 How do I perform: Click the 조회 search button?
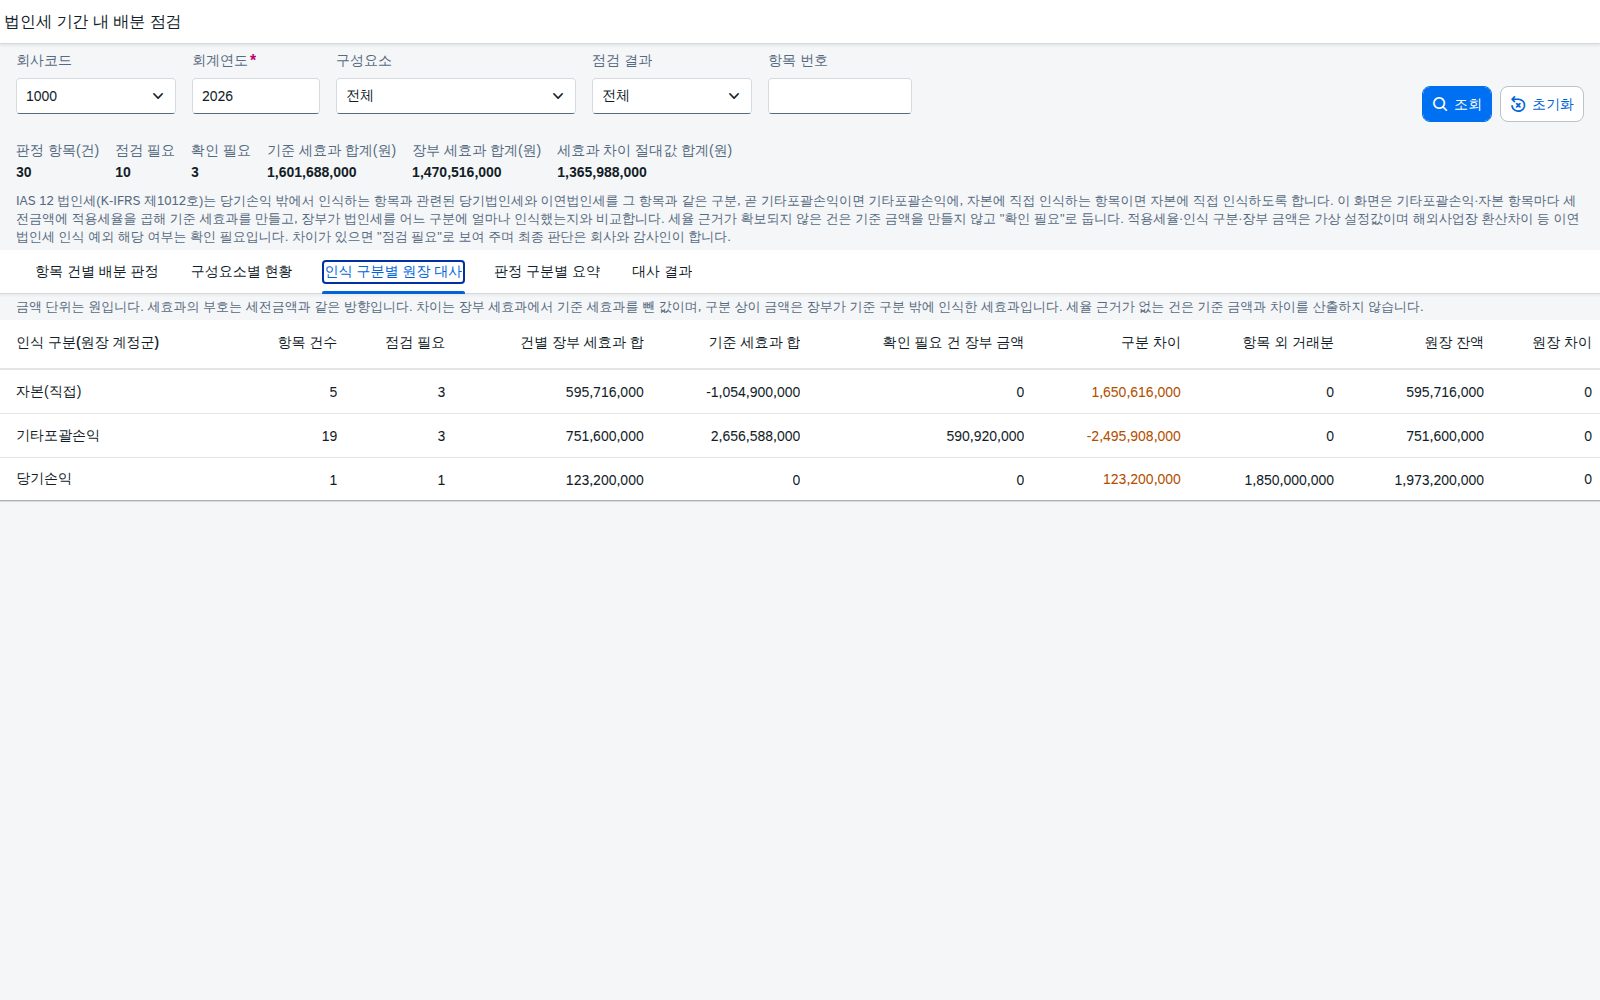coord(1456,104)
